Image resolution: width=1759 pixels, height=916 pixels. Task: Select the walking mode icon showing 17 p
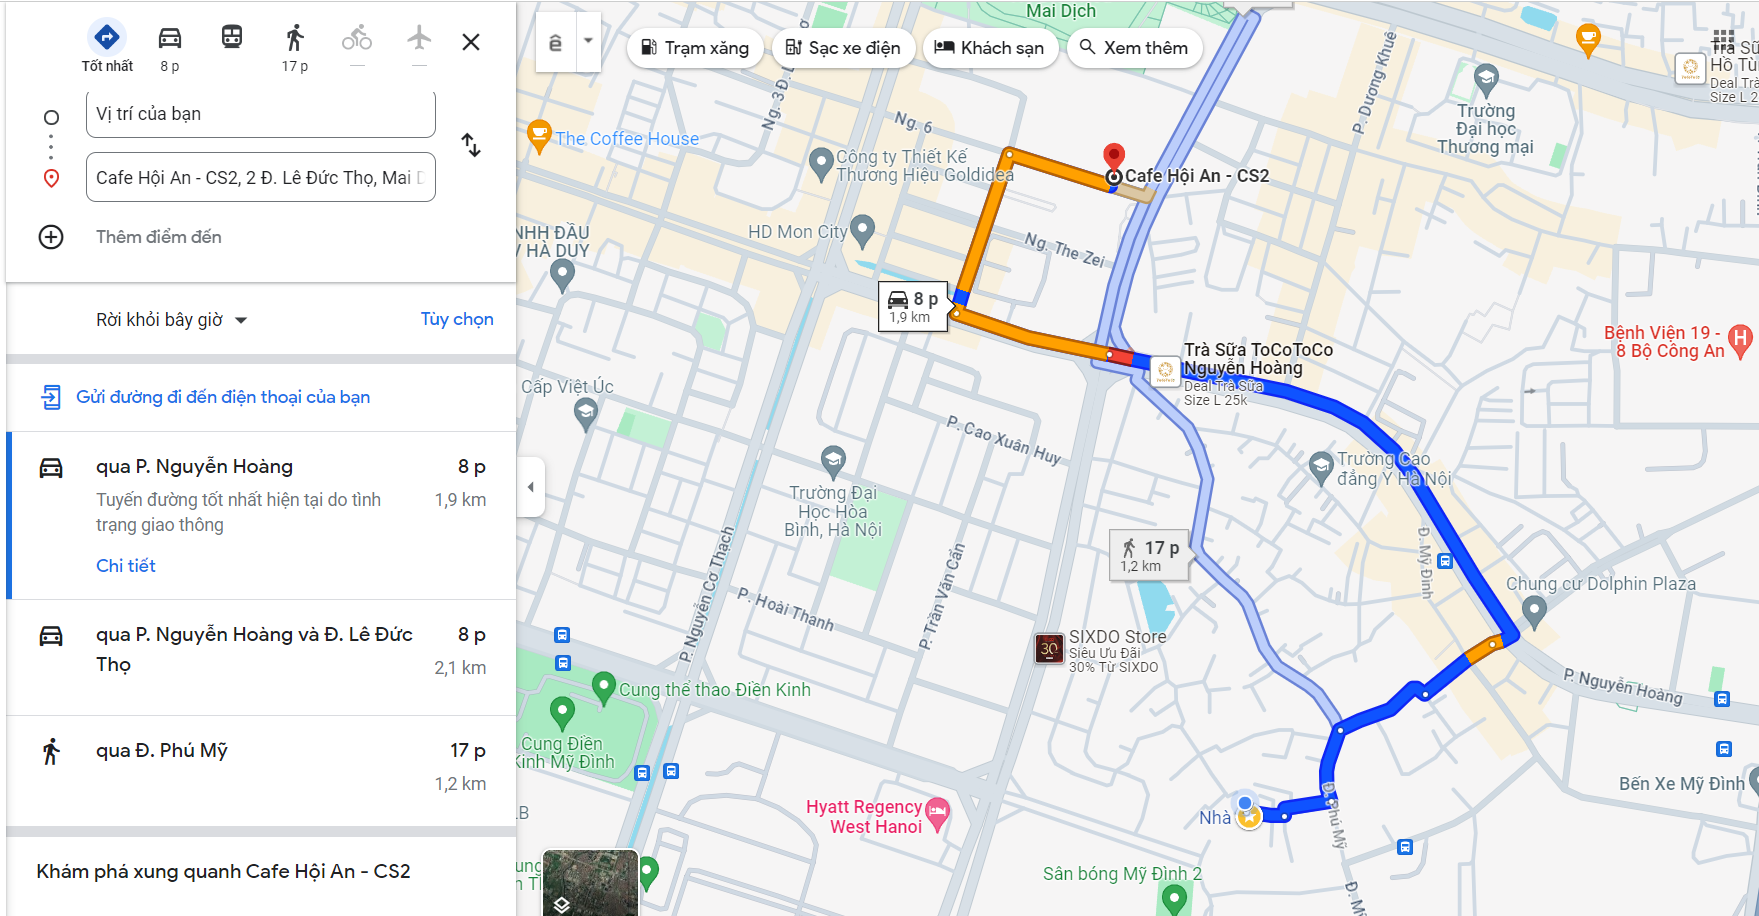click(293, 37)
